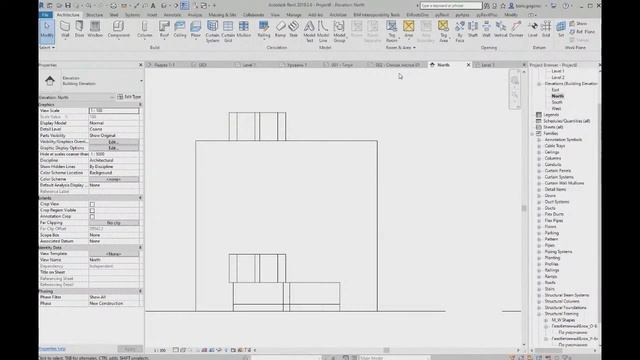Image resolution: width=640 pixels, height=360 pixels.
Task: Click the View Scale input field
Action: point(114,111)
